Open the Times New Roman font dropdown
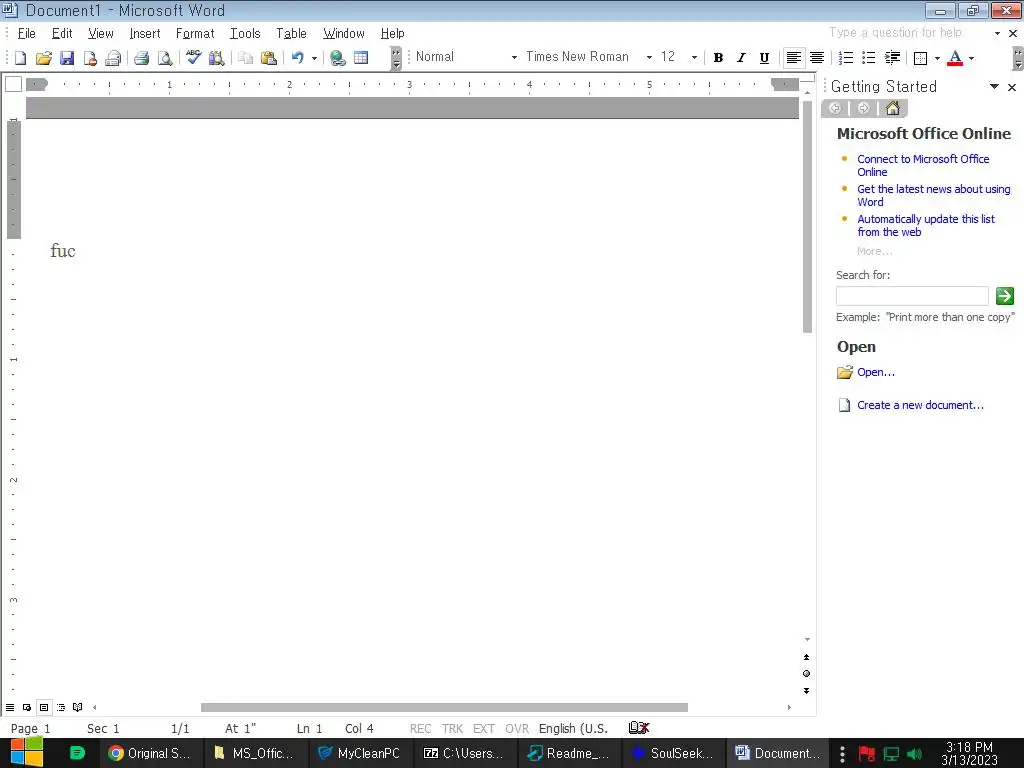Viewport: 1024px width, 768px height. pyautogui.click(x=649, y=57)
